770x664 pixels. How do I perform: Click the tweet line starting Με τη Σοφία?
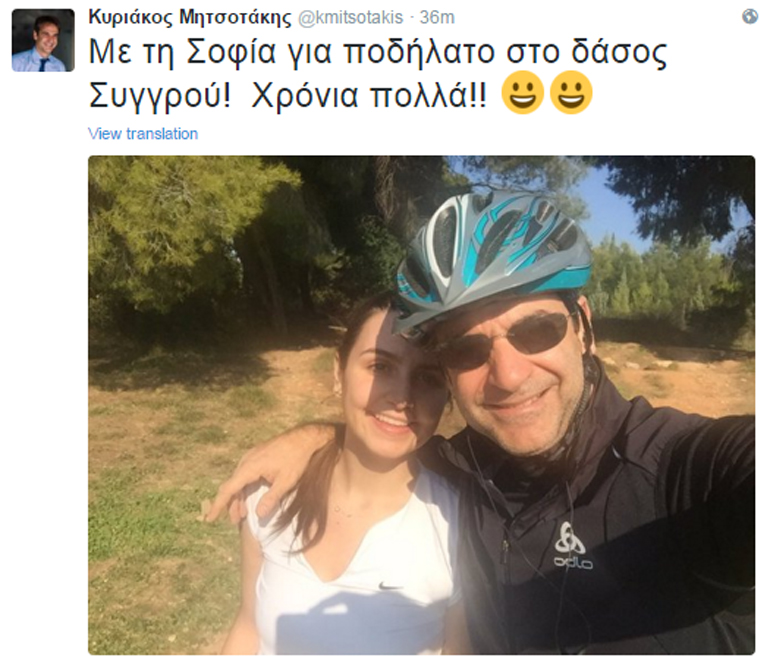[x=378, y=52]
